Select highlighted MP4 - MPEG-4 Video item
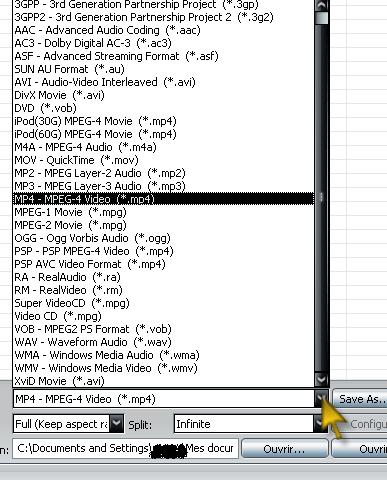This screenshot has height=480, width=387. (x=163, y=199)
